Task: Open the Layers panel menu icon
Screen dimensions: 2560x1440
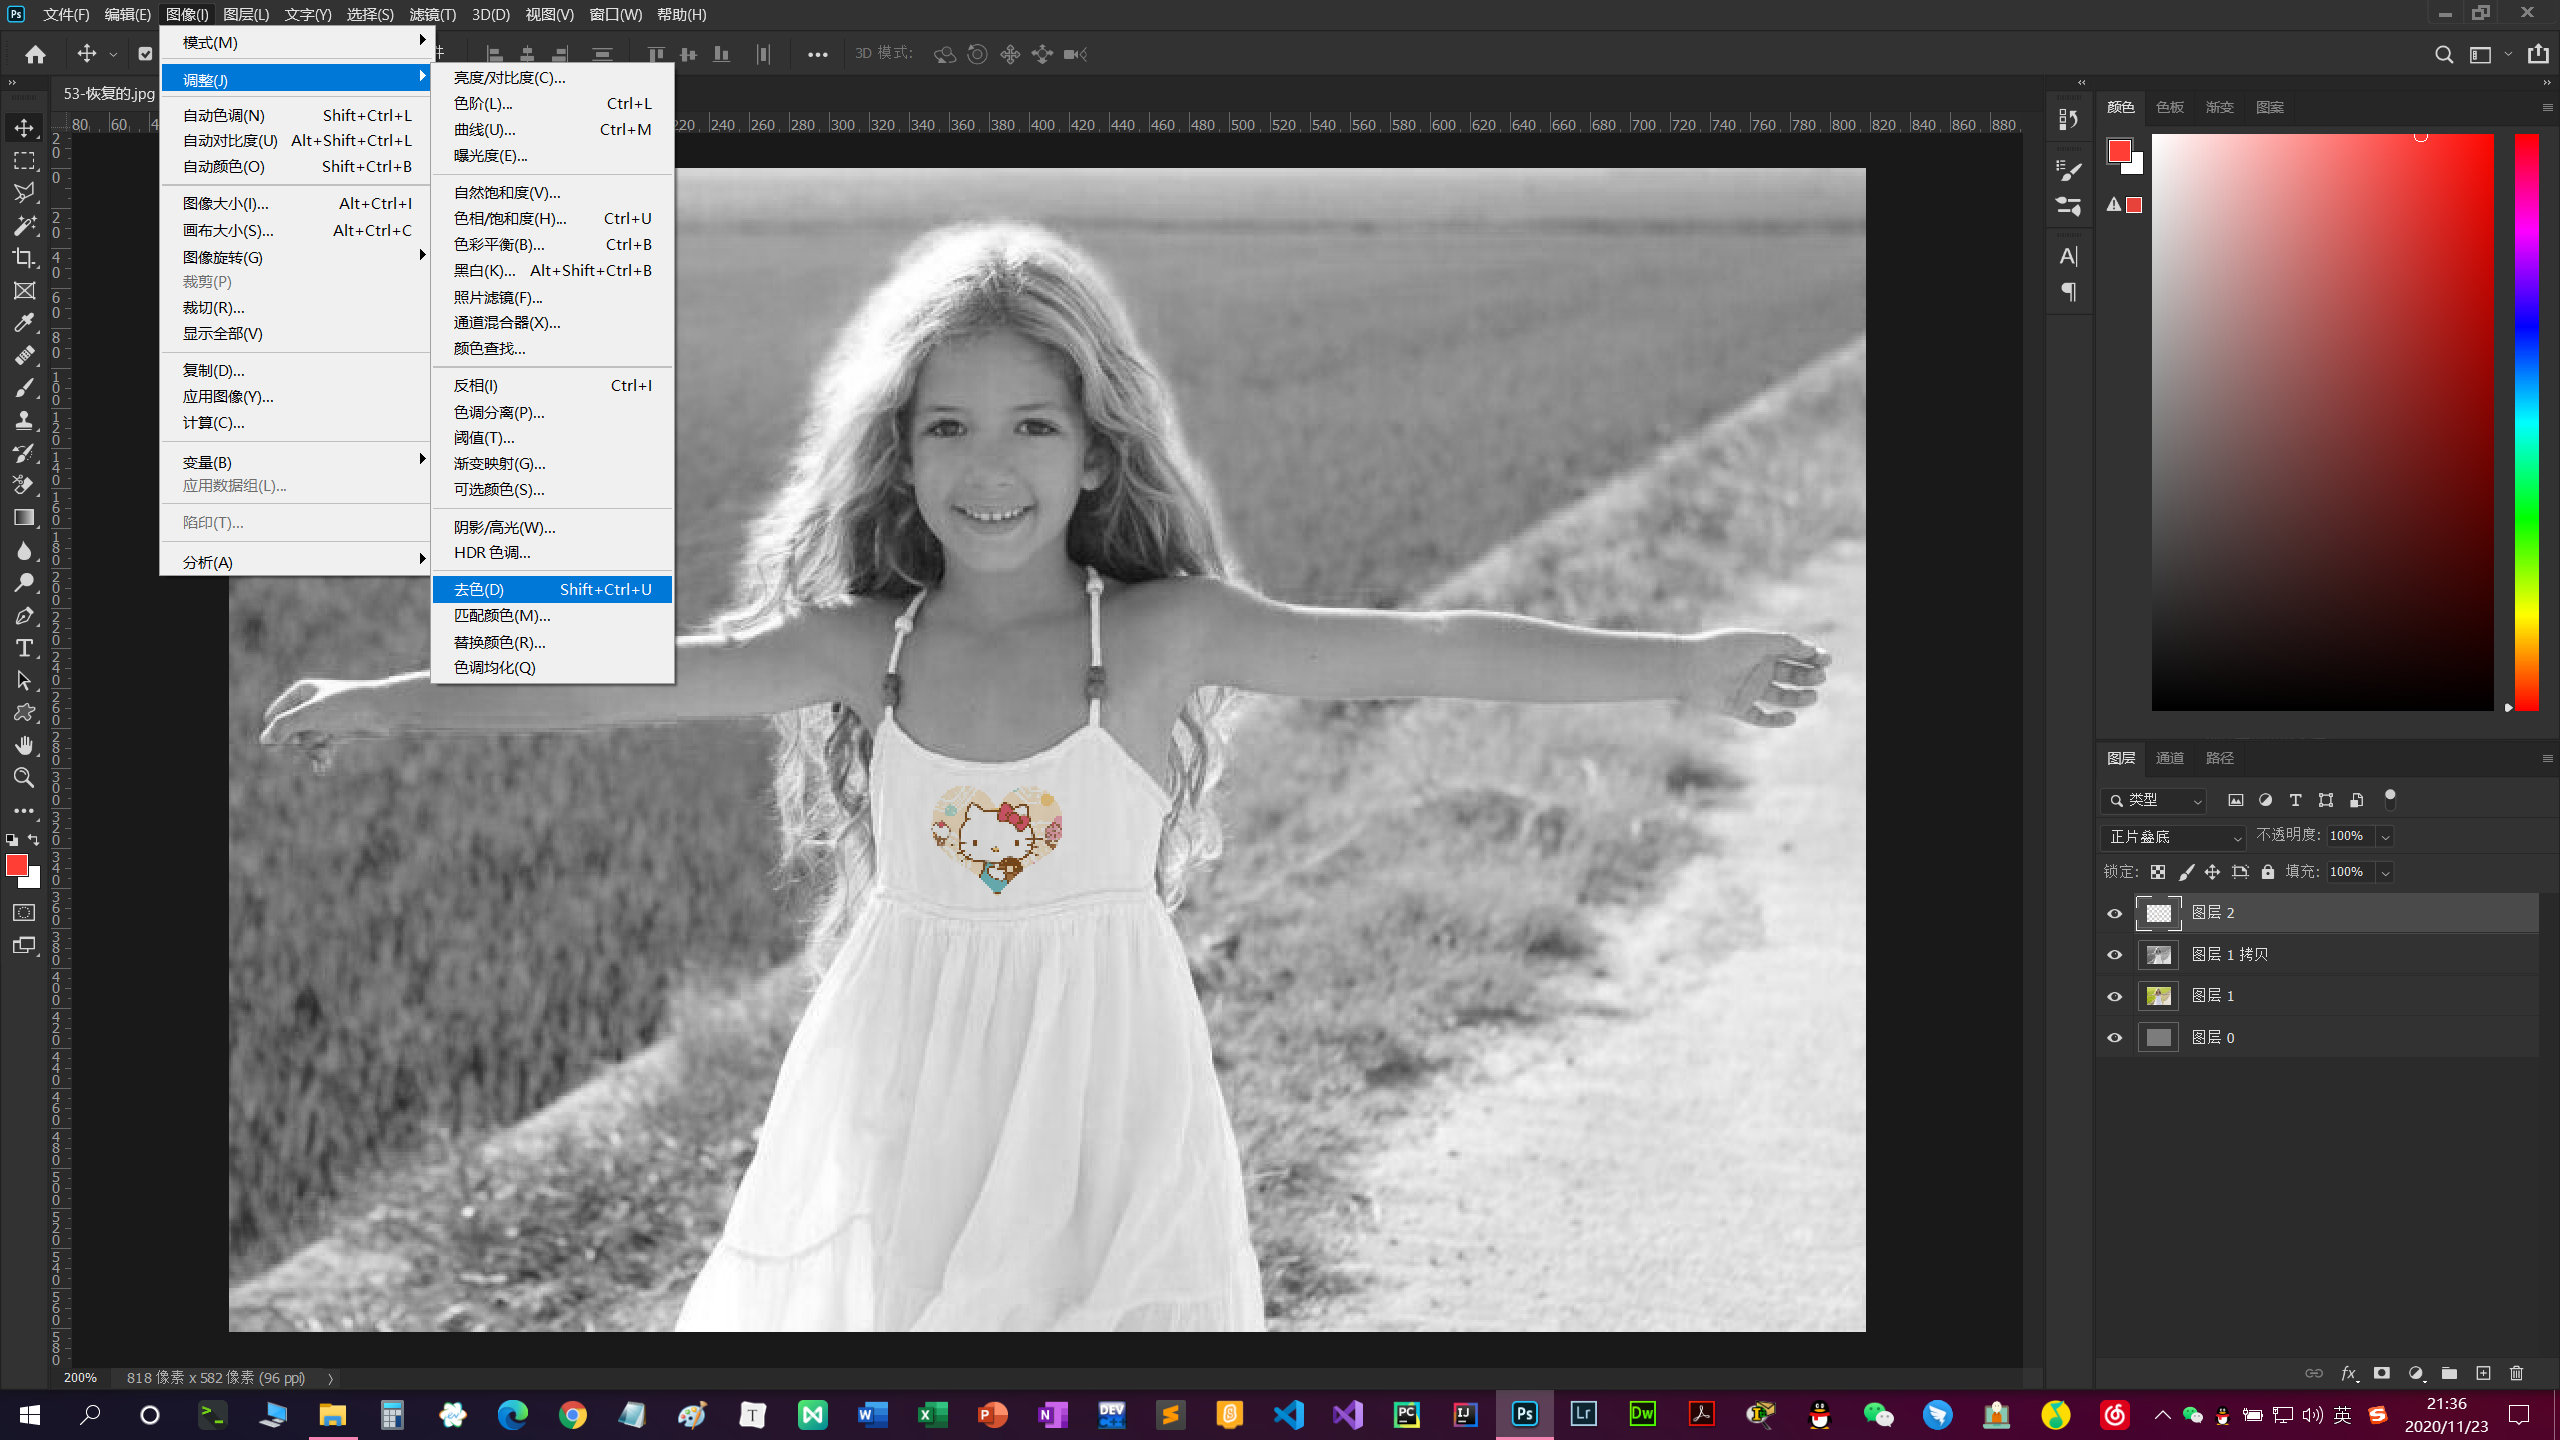Action: (x=2547, y=758)
